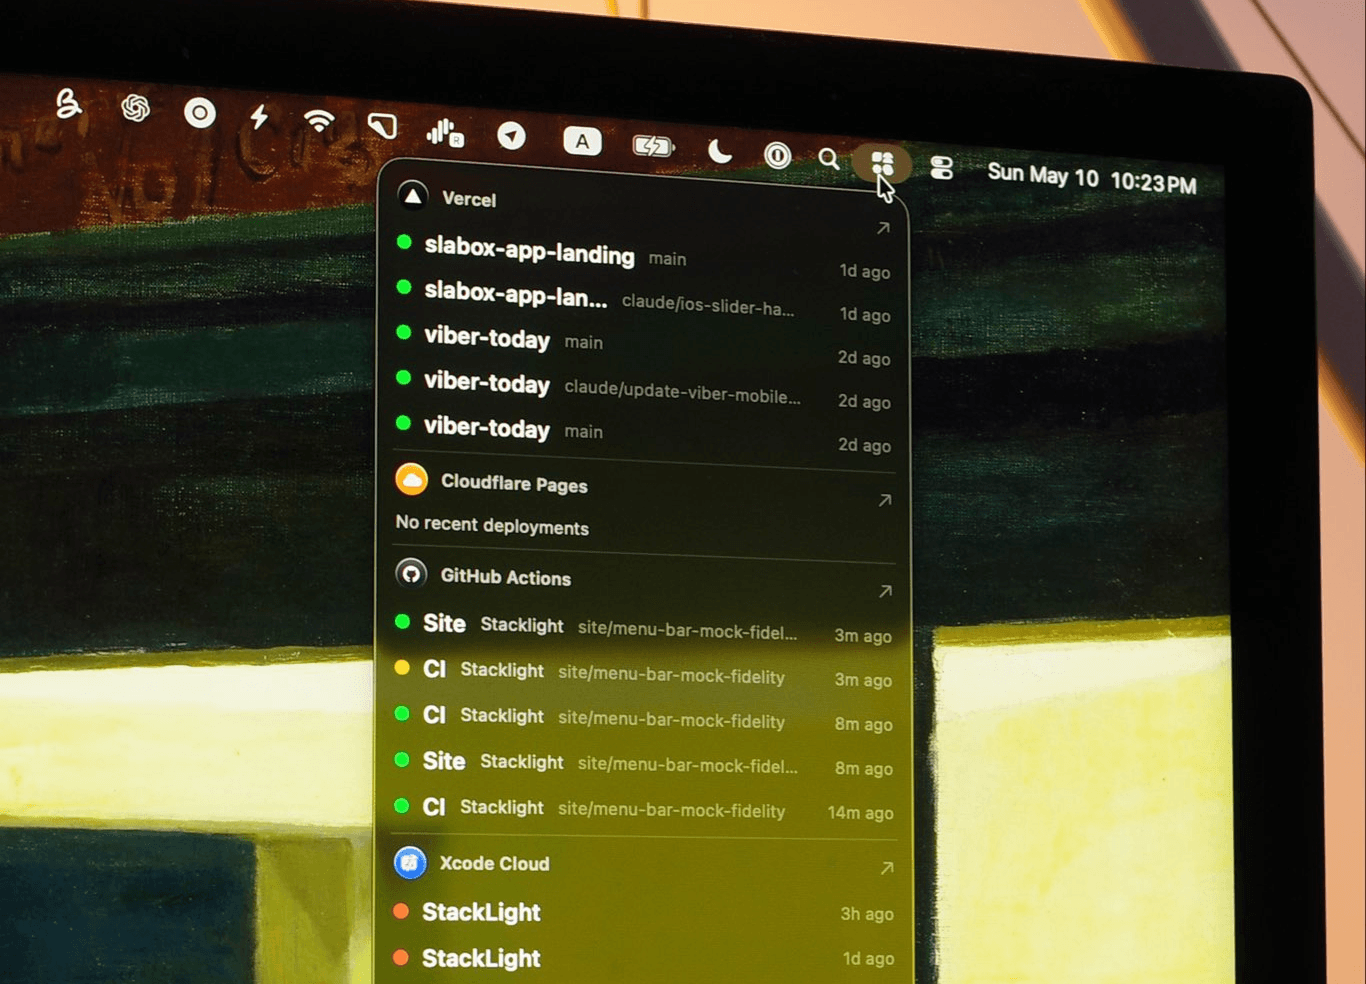Click the Vercel triangle logo
The image size is (1366, 984).
(x=412, y=195)
